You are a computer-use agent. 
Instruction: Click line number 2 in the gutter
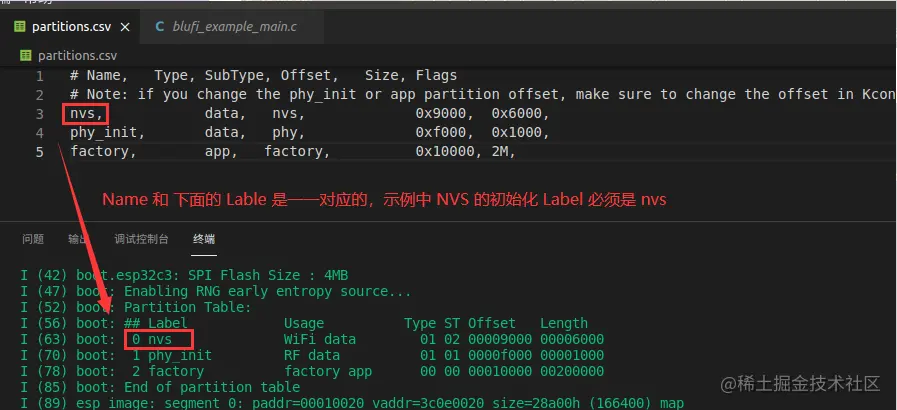point(39,95)
